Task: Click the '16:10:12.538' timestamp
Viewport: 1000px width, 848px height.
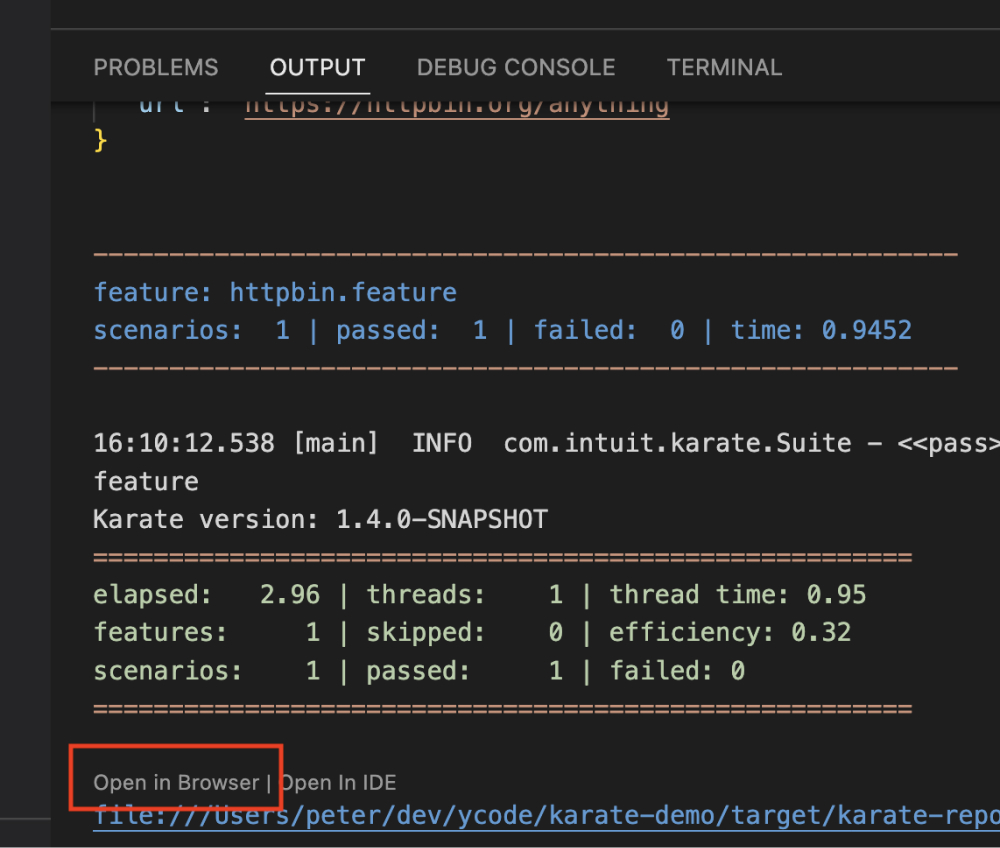Action: point(184,443)
